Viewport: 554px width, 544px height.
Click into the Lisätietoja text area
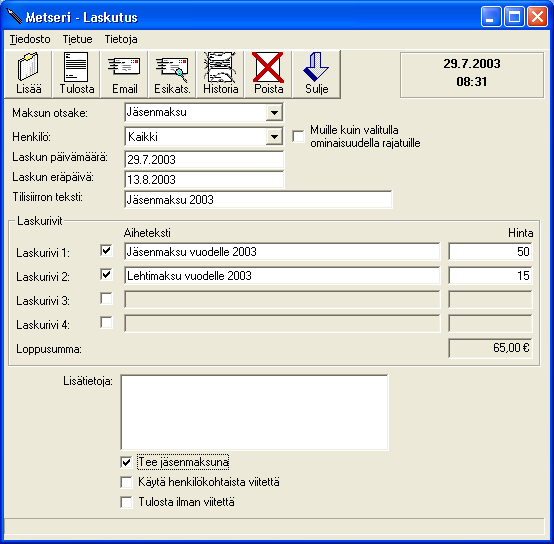click(254, 412)
